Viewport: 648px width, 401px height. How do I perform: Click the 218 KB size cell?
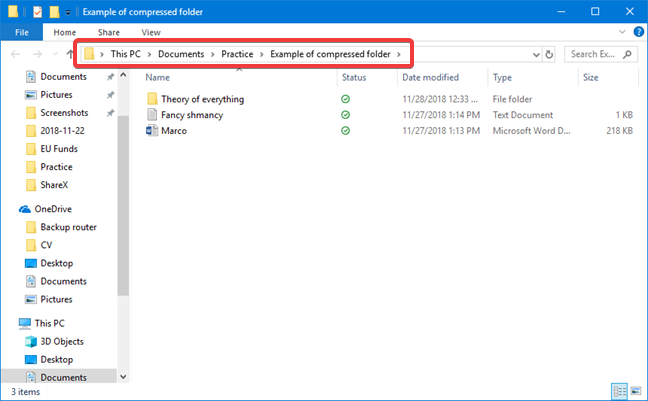(619, 131)
